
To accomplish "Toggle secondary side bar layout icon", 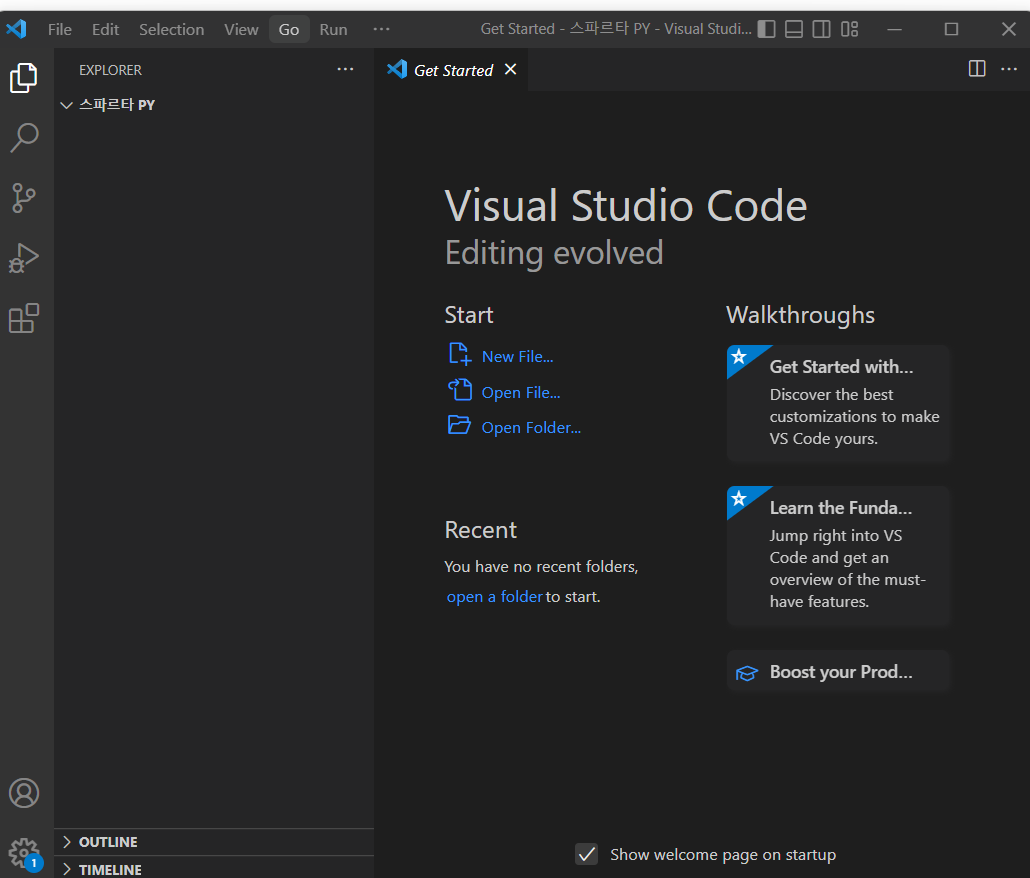I will [822, 29].
